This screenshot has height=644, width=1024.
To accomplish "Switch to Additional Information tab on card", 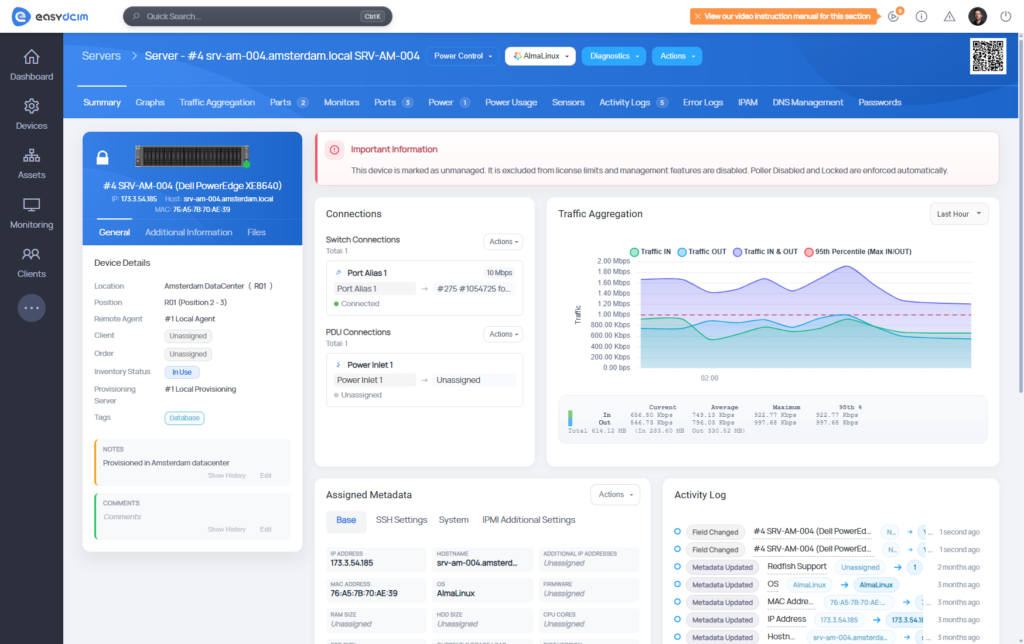I will pyautogui.click(x=189, y=233).
